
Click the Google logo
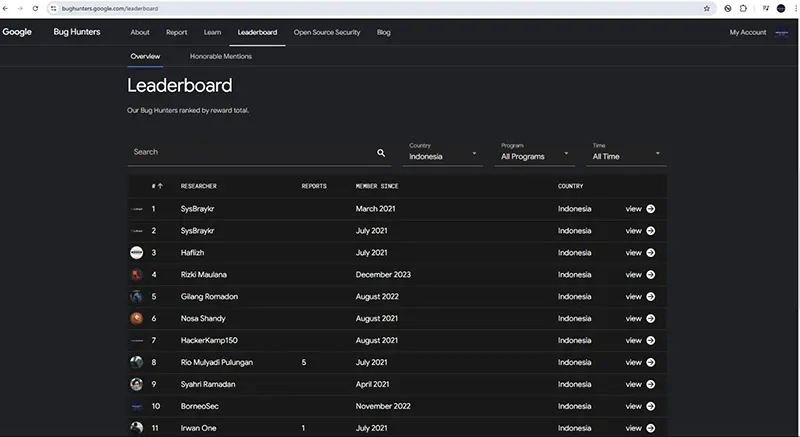[17, 32]
